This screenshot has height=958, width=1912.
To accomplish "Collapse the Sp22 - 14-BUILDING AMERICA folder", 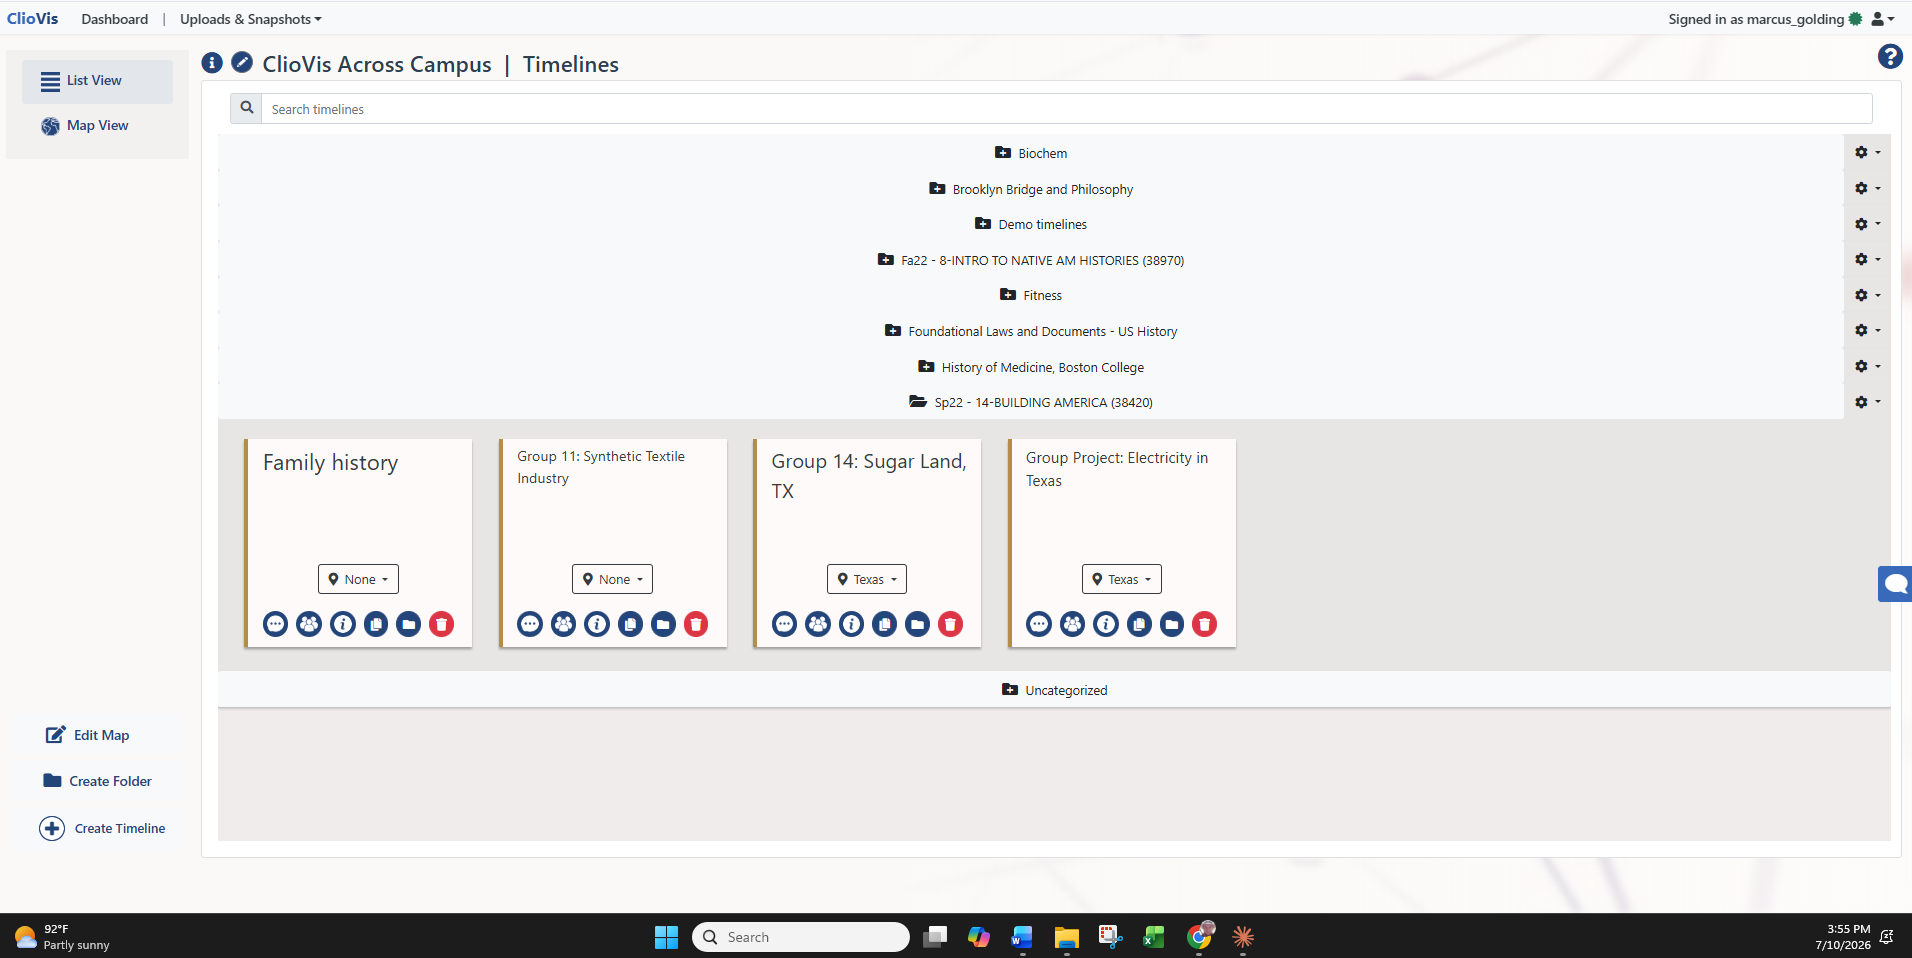I will [x=1031, y=402].
